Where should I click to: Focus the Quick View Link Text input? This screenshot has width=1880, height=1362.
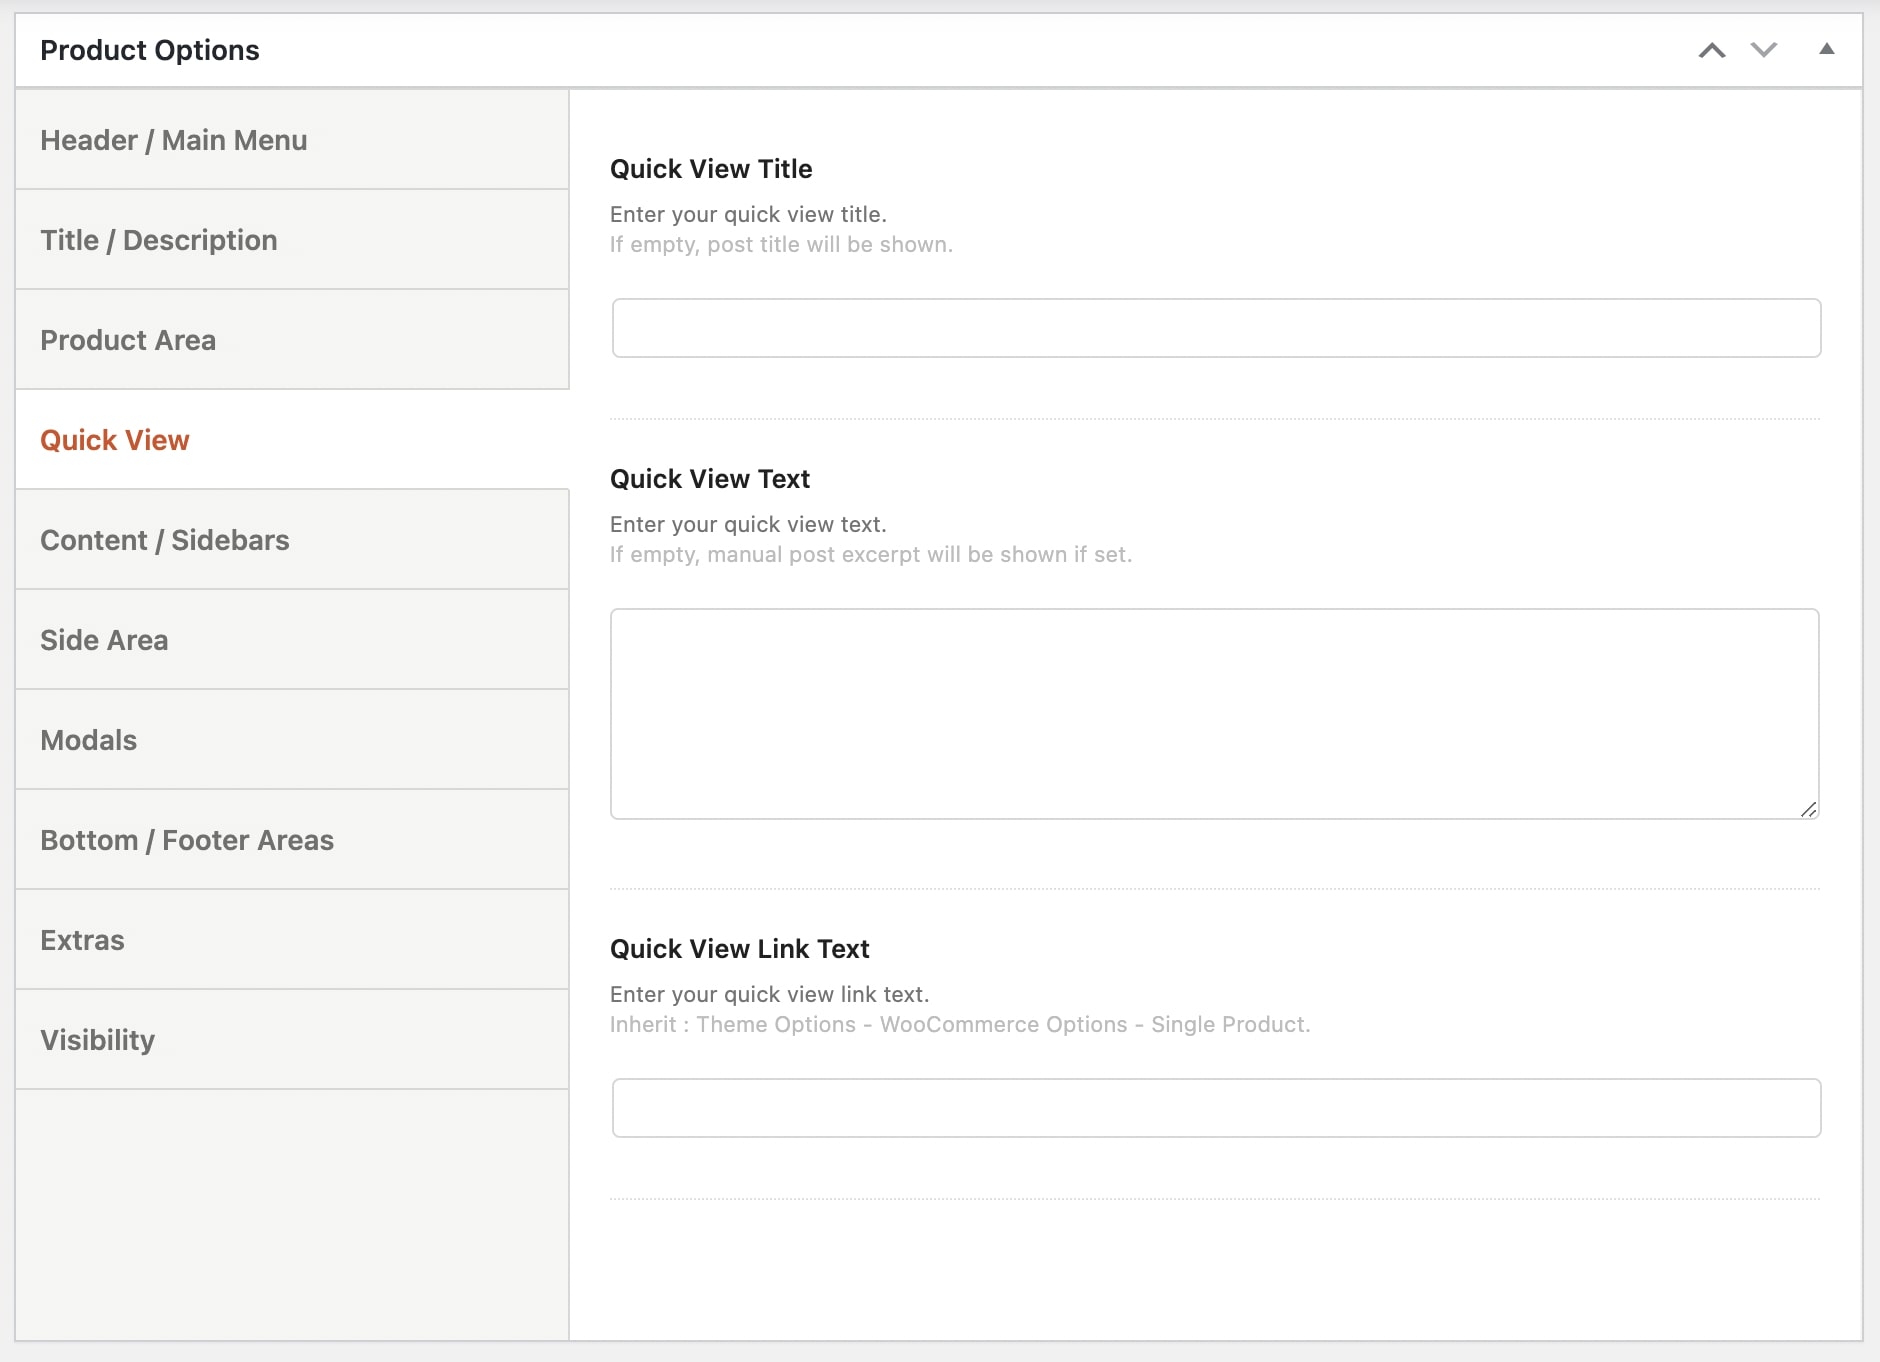1215,1108
